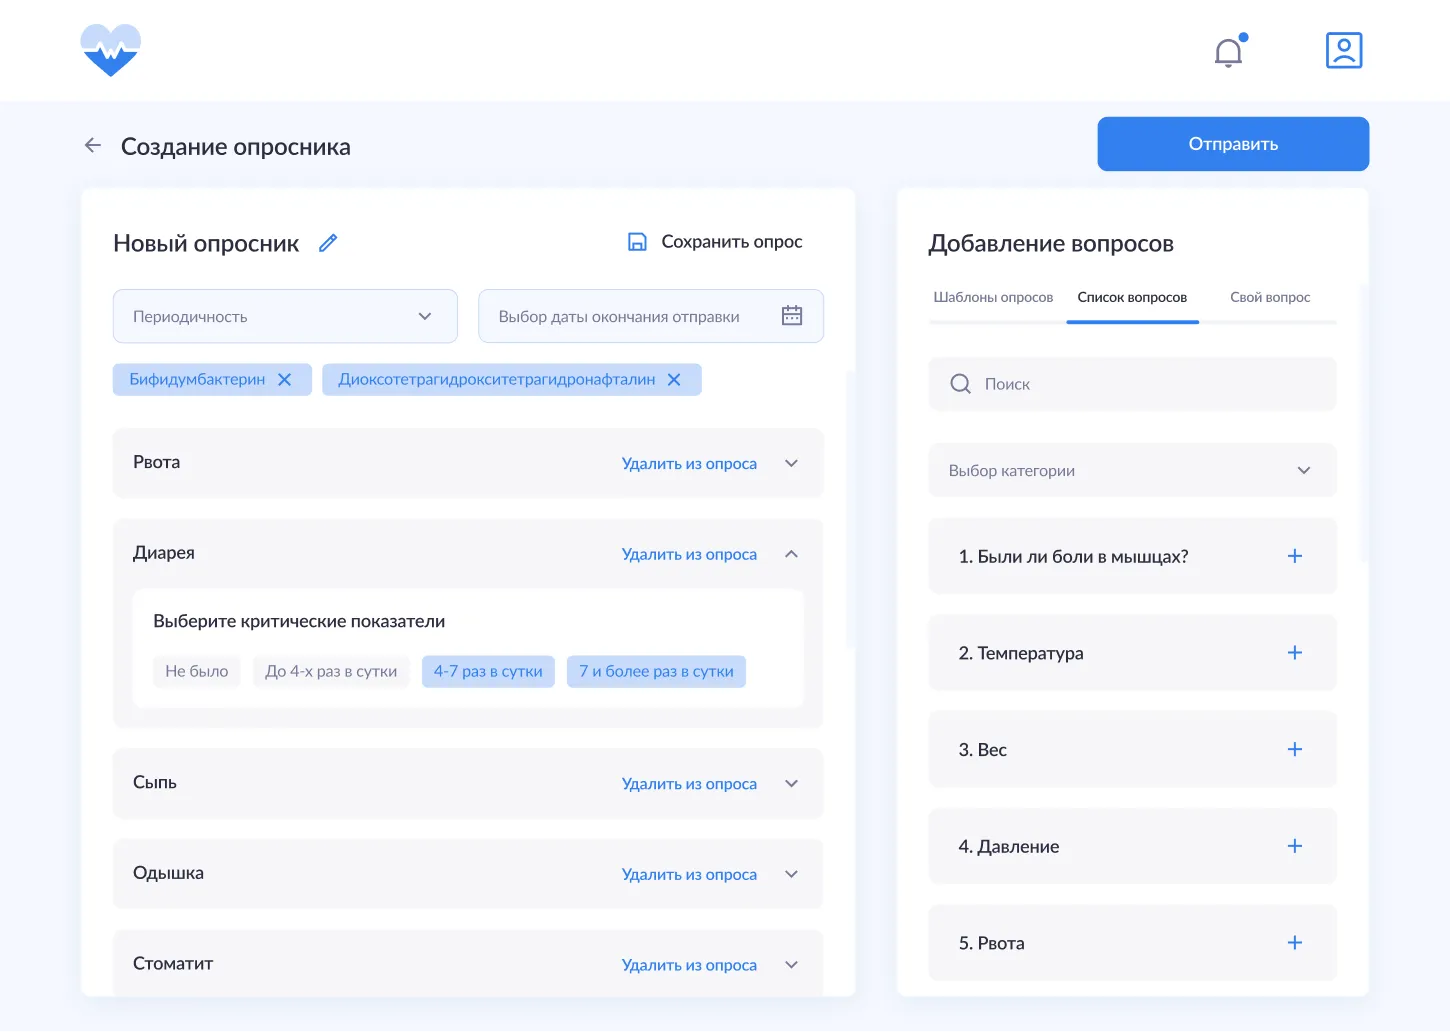Deselect the 4-7 раз в сутки chip
This screenshot has height=1032, width=1450.
pos(488,671)
